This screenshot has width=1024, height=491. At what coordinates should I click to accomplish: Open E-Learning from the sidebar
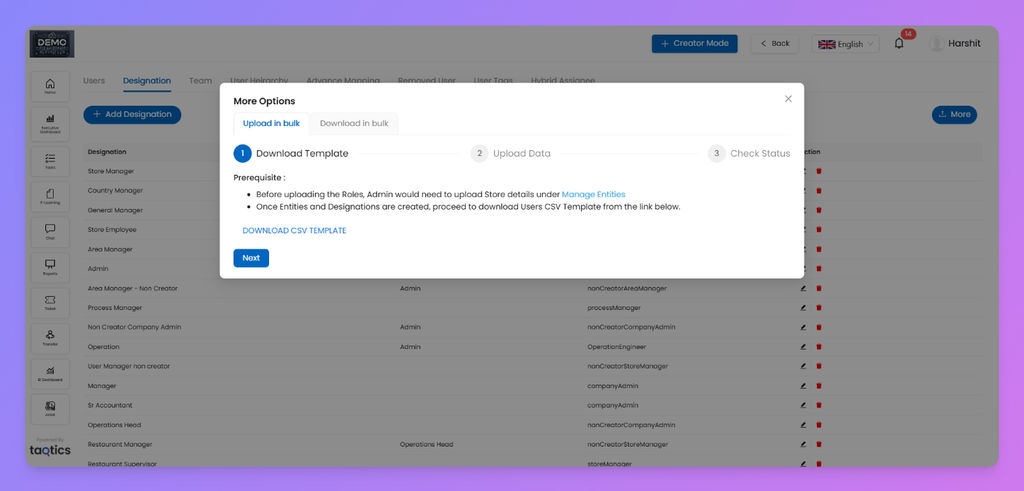[50, 197]
